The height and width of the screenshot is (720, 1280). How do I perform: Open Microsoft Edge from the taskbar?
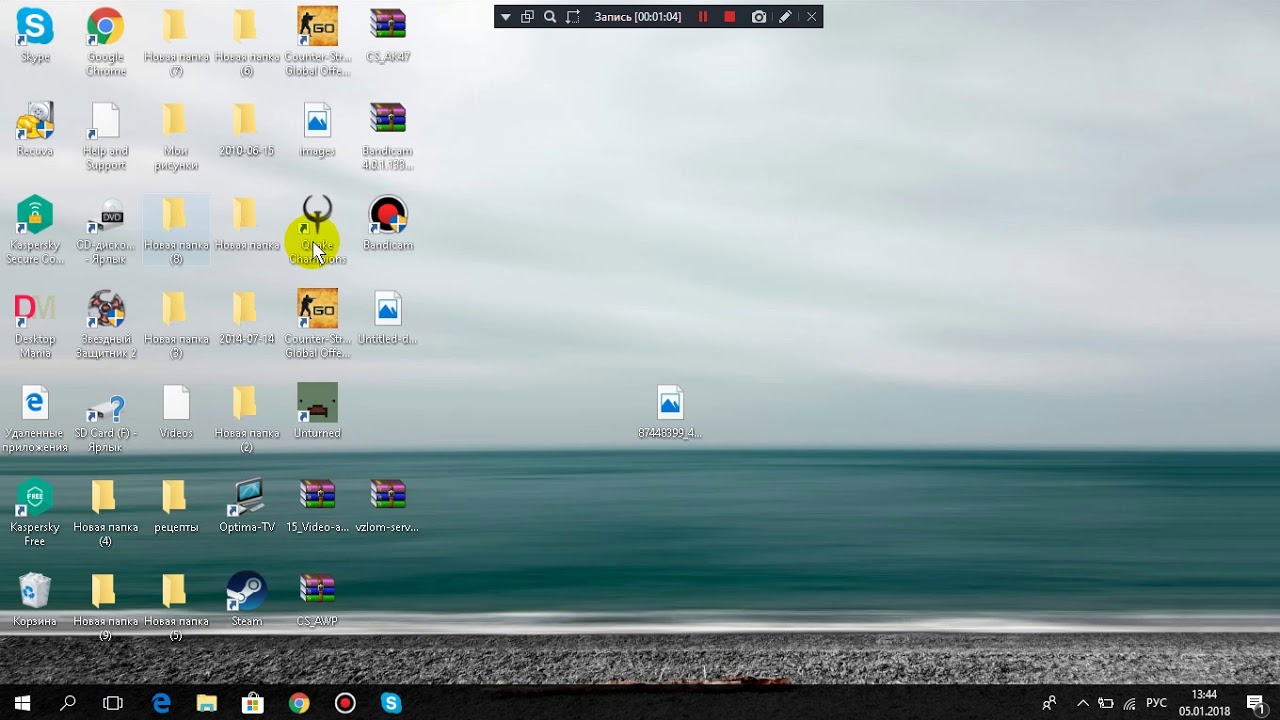[161, 703]
